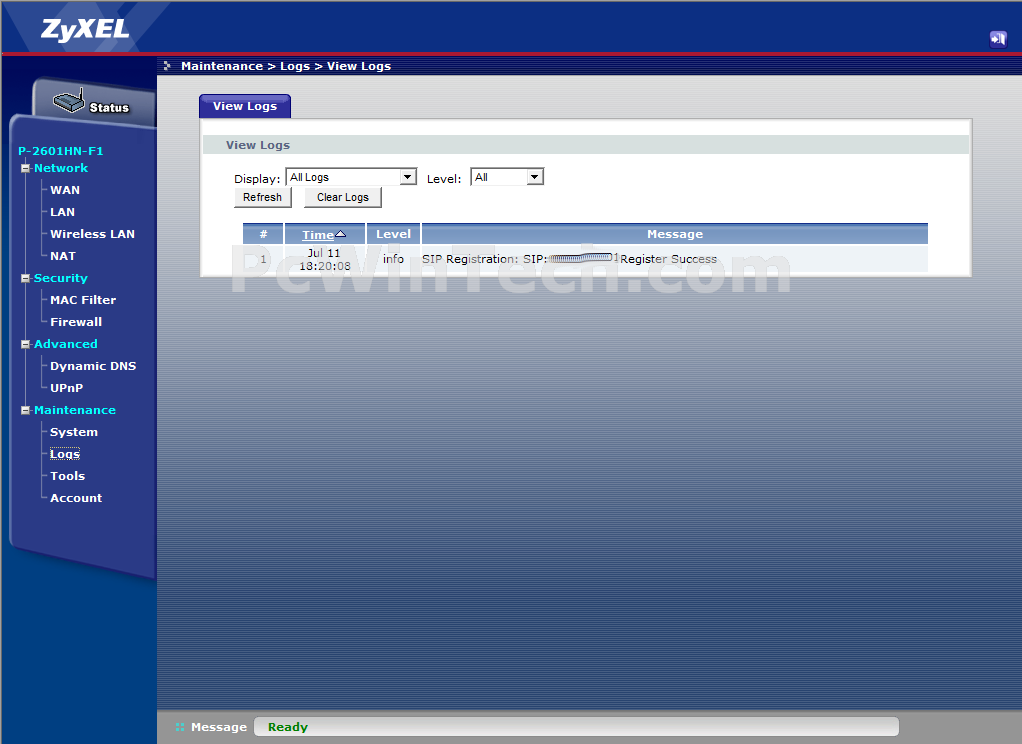The width and height of the screenshot is (1022, 744).
Task: Click the Maintenance heading link
Action: click(75, 410)
